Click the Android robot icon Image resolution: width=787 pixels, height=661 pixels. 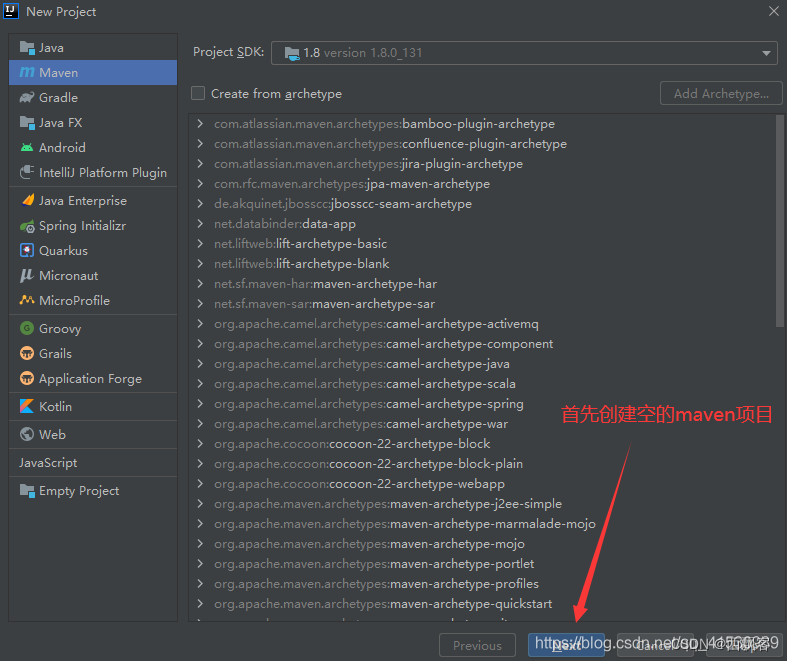click(27, 148)
